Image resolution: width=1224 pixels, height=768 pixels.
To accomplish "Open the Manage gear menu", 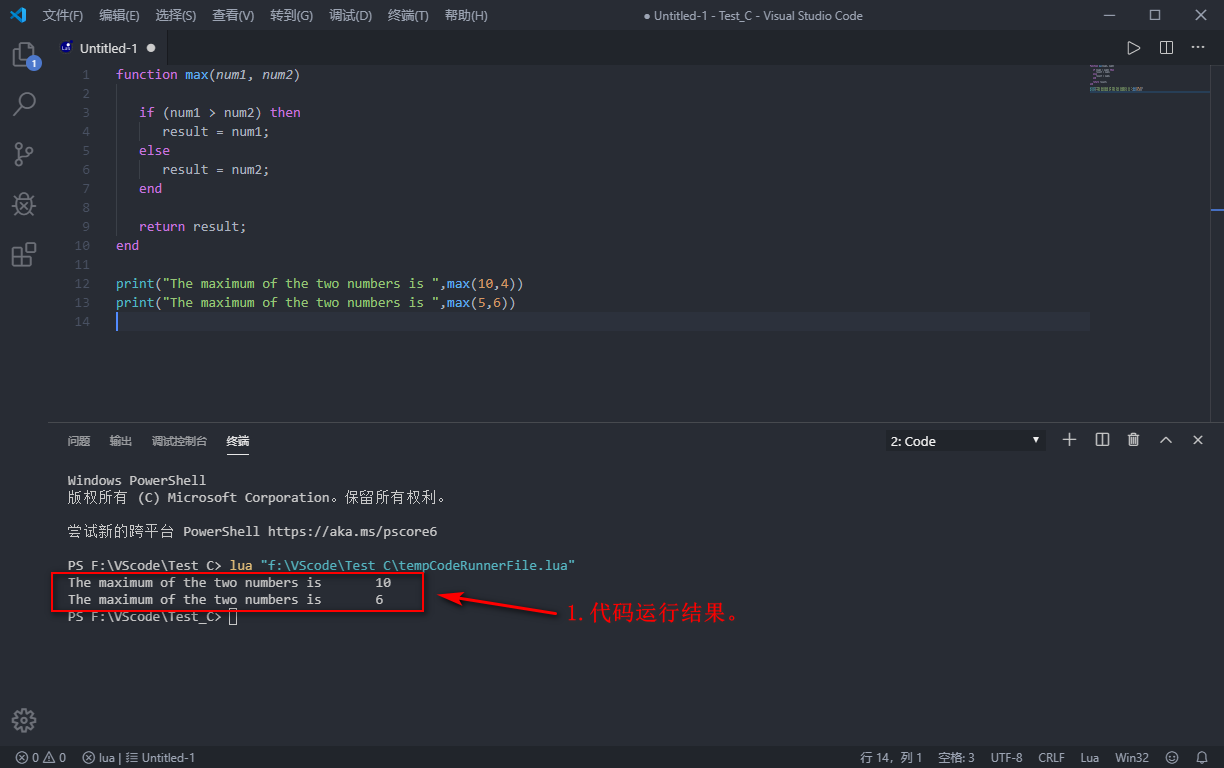I will (x=24, y=719).
